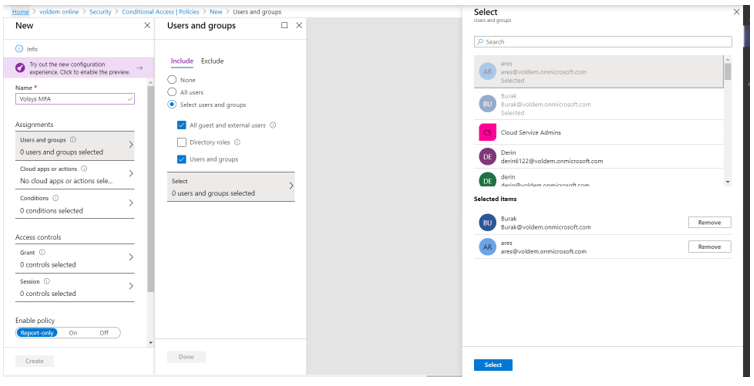Image resolution: width=754 pixels, height=386 pixels.
Task: Go to voldem online breadcrumb
Action: click(59, 12)
